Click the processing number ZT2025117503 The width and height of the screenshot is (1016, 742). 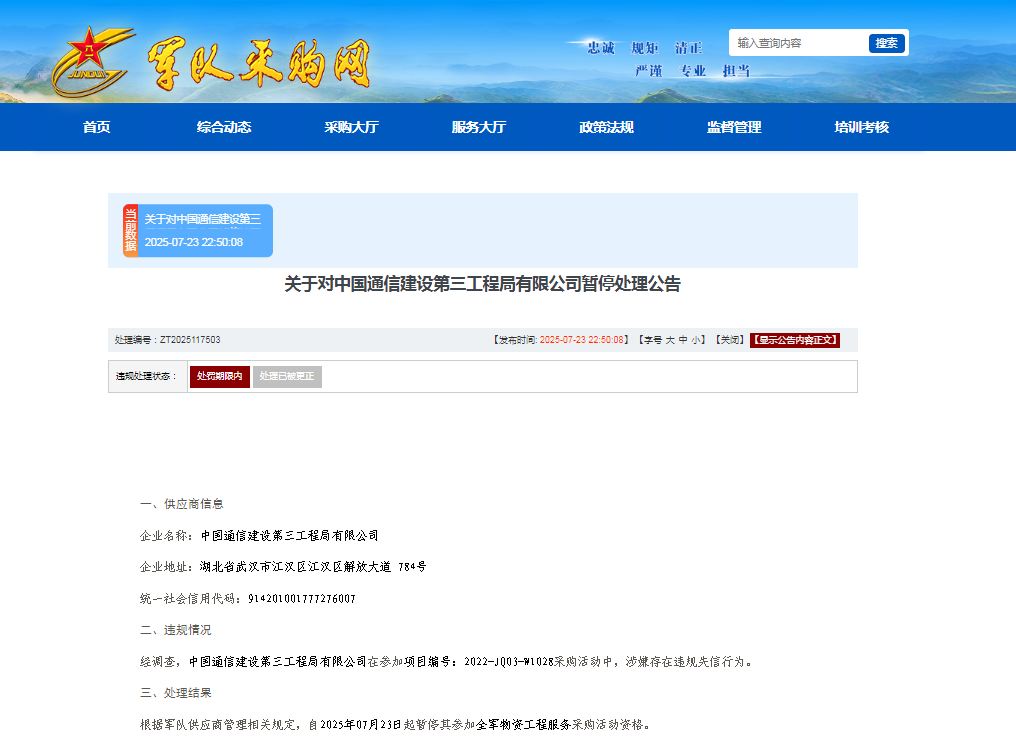[x=190, y=340]
